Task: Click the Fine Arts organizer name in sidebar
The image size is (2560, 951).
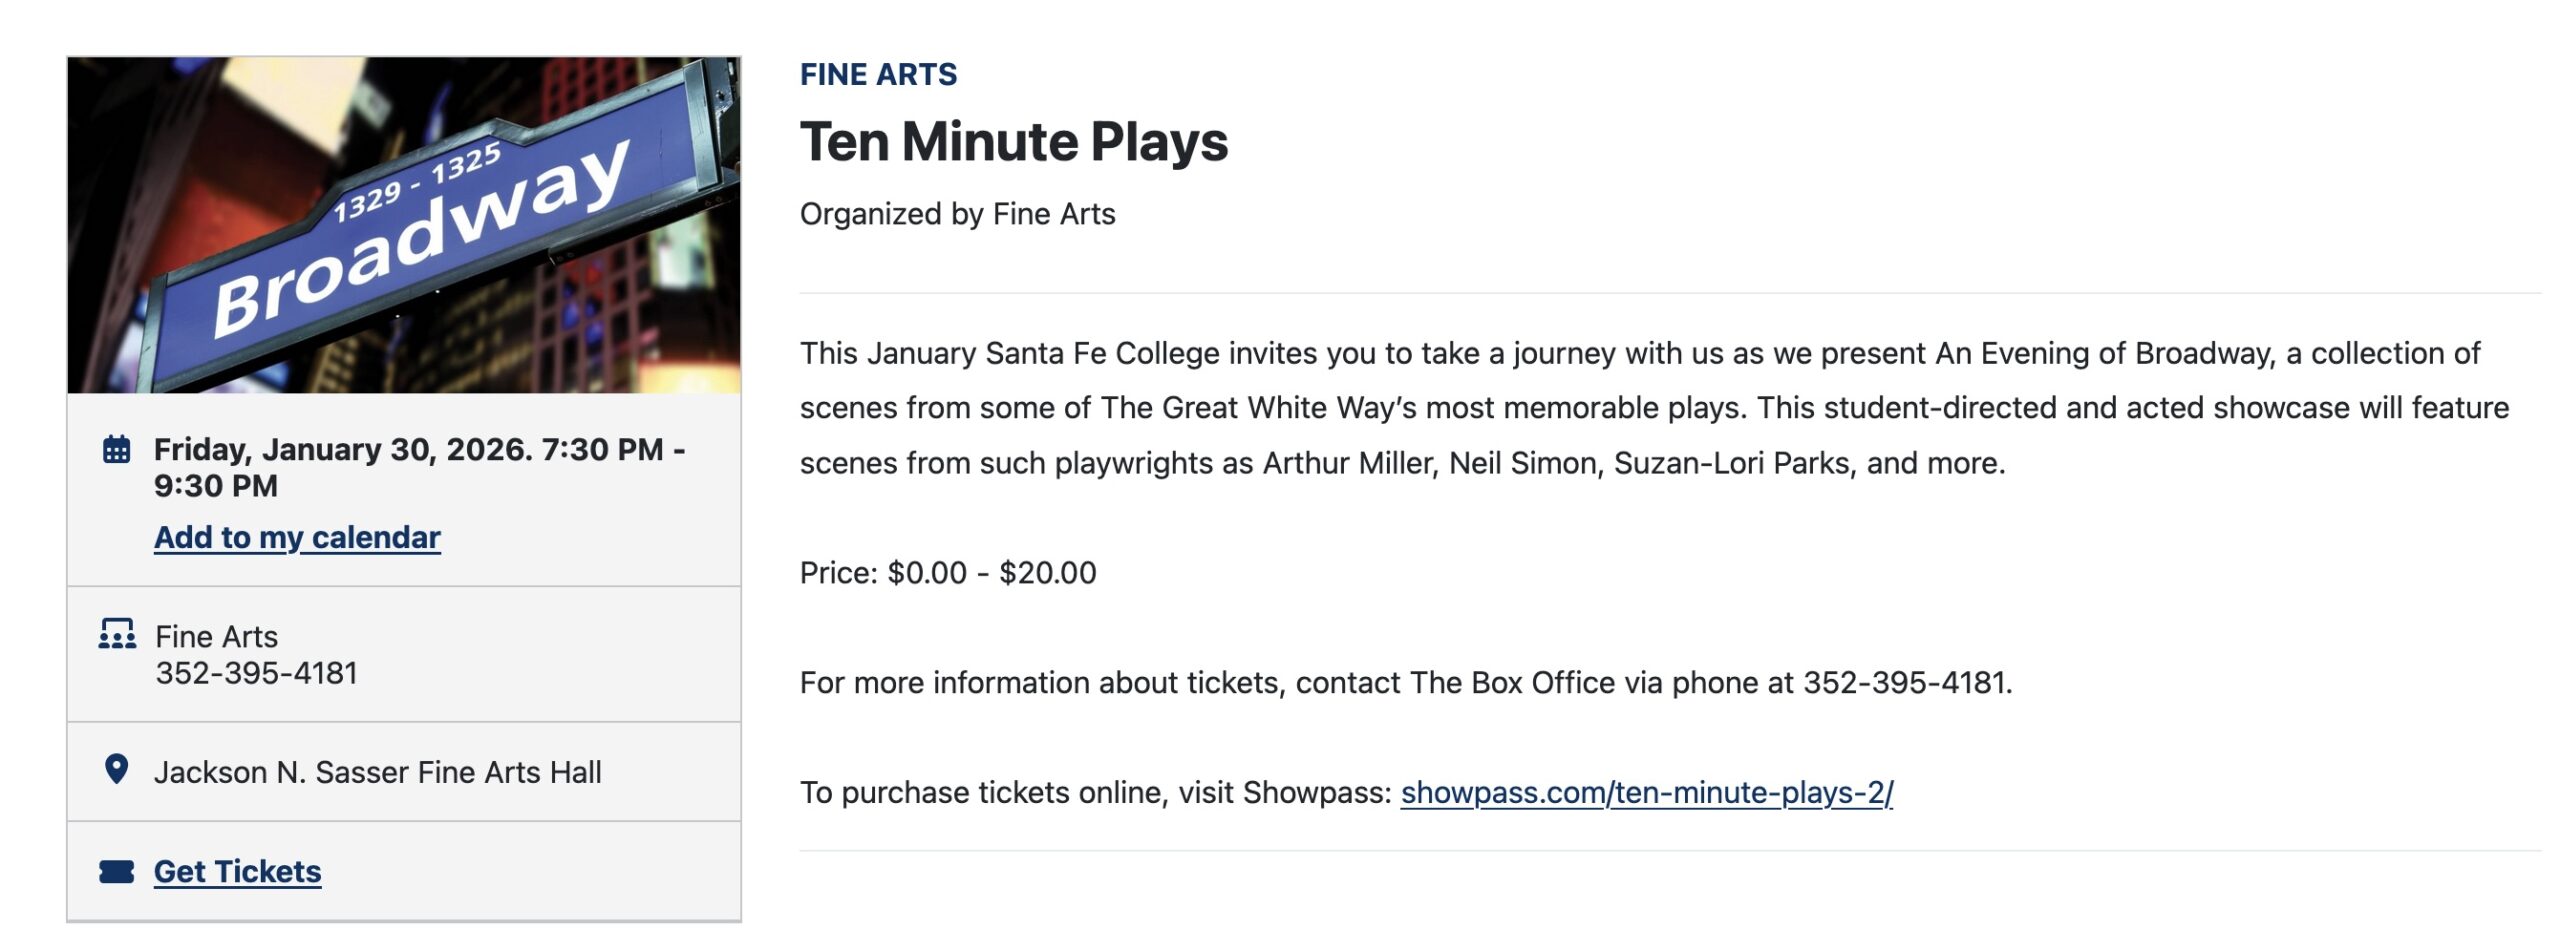Action: 217,637
